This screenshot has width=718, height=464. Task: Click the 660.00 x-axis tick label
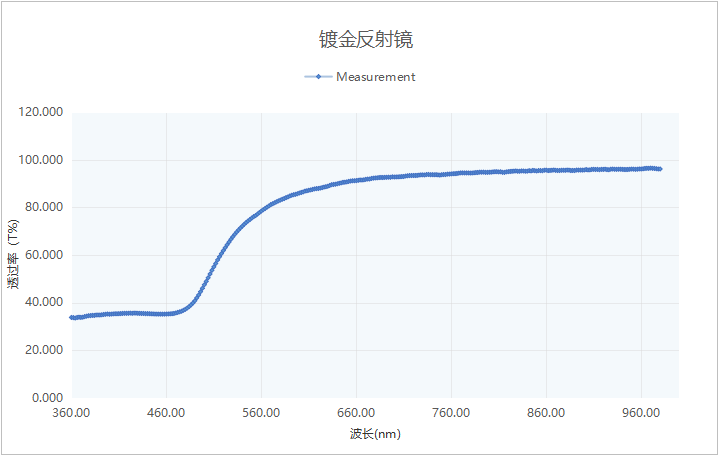click(x=356, y=412)
